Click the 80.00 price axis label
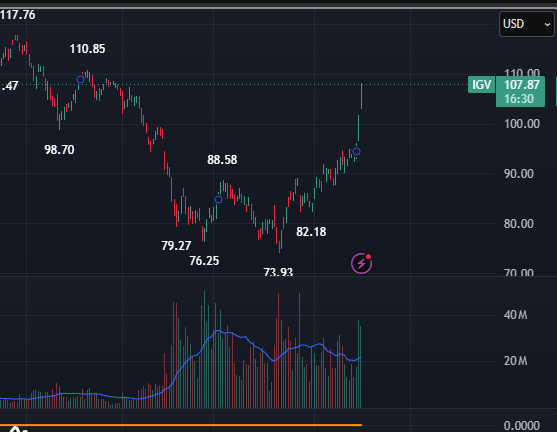This screenshot has width=557, height=432. (x=519, y=224)
